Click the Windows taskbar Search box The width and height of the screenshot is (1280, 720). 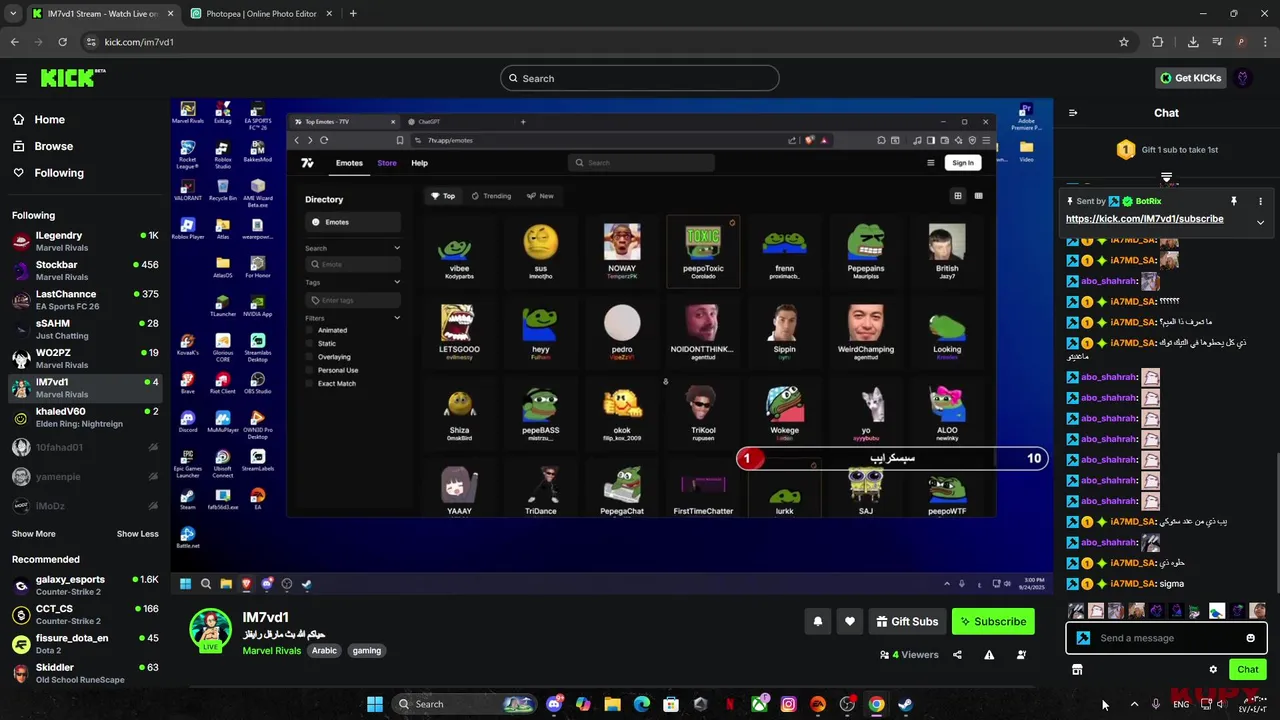[x=465, y=704]
